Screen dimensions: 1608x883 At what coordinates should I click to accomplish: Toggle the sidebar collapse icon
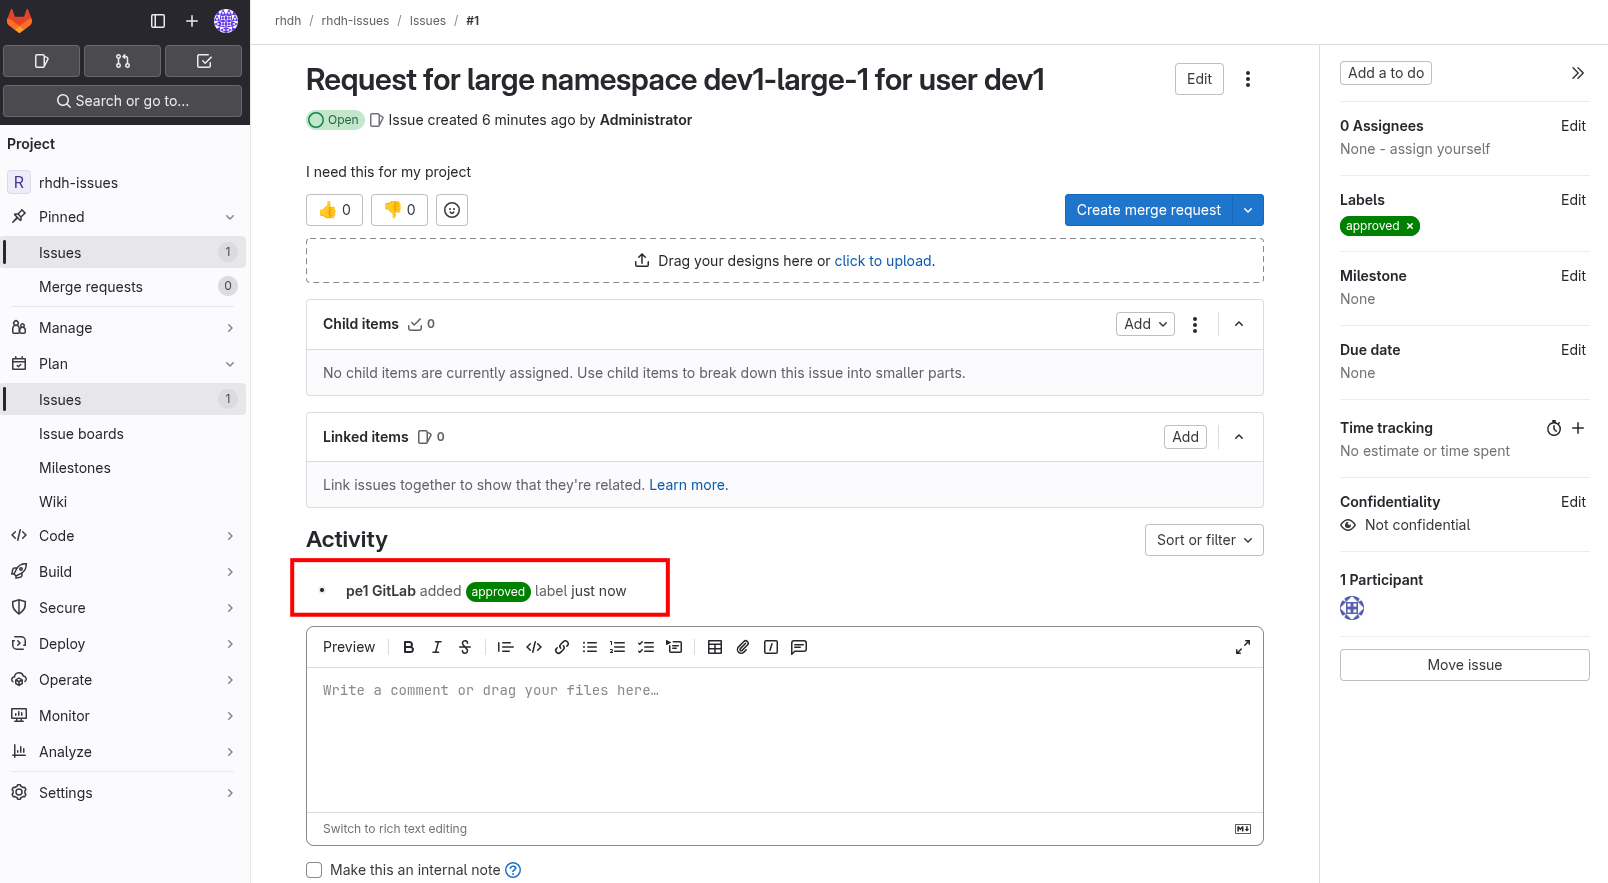pos(158,20)
